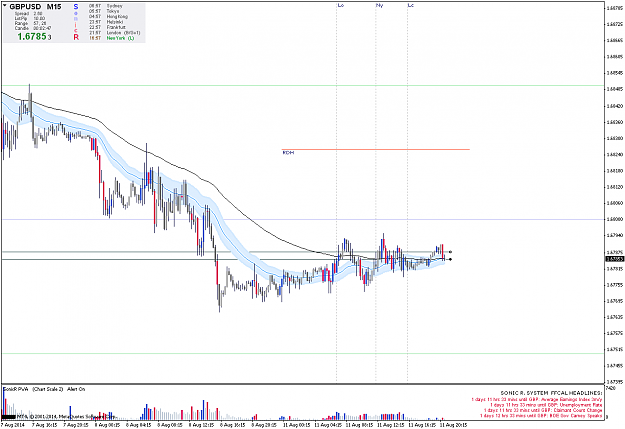Click the MetaQuotes copyright text
625x429 pixels.
66,417
